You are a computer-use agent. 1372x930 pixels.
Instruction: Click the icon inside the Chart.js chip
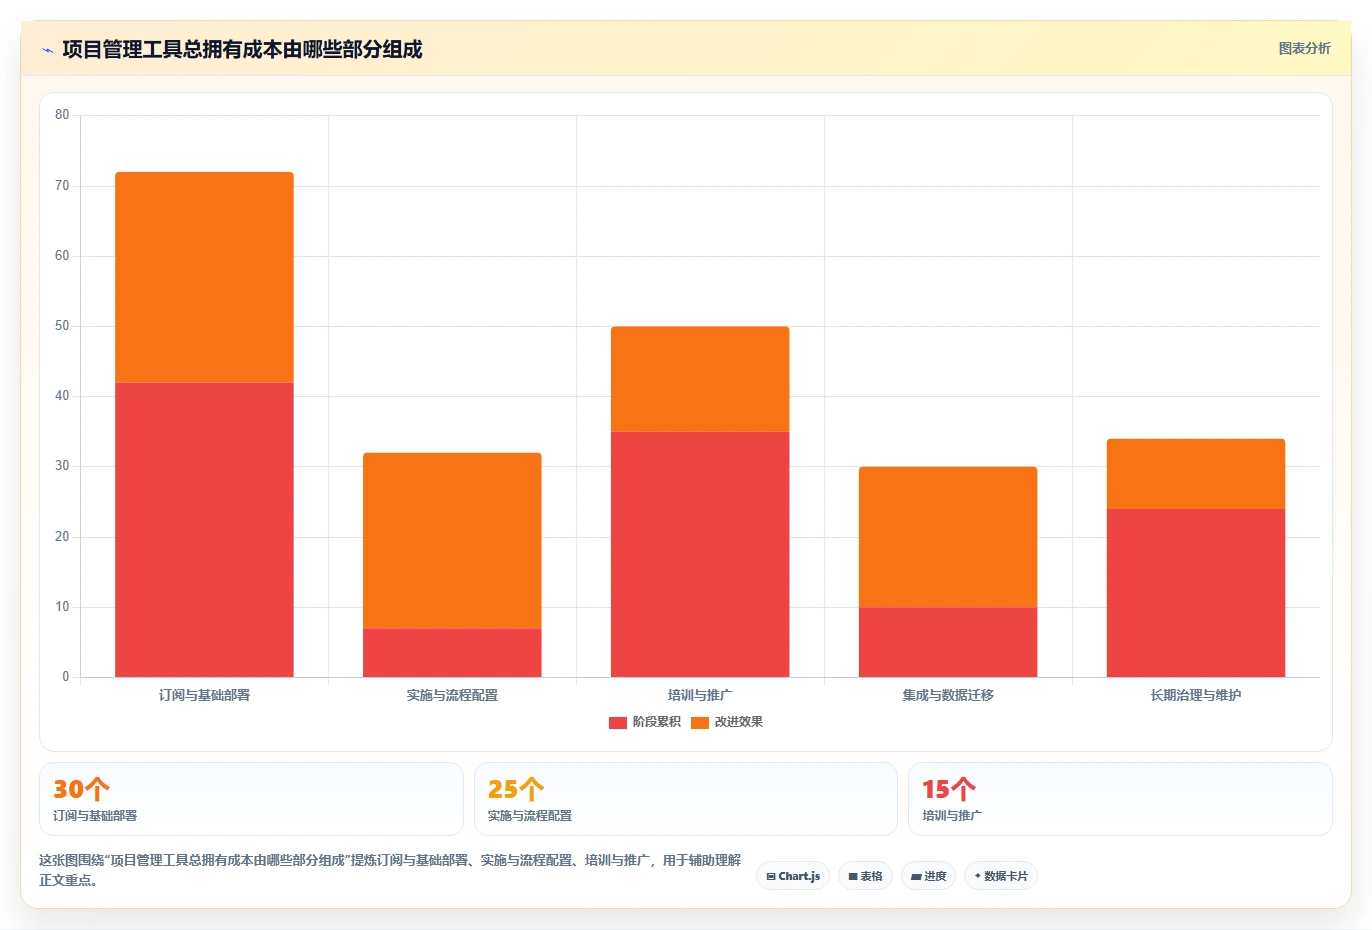771,877
